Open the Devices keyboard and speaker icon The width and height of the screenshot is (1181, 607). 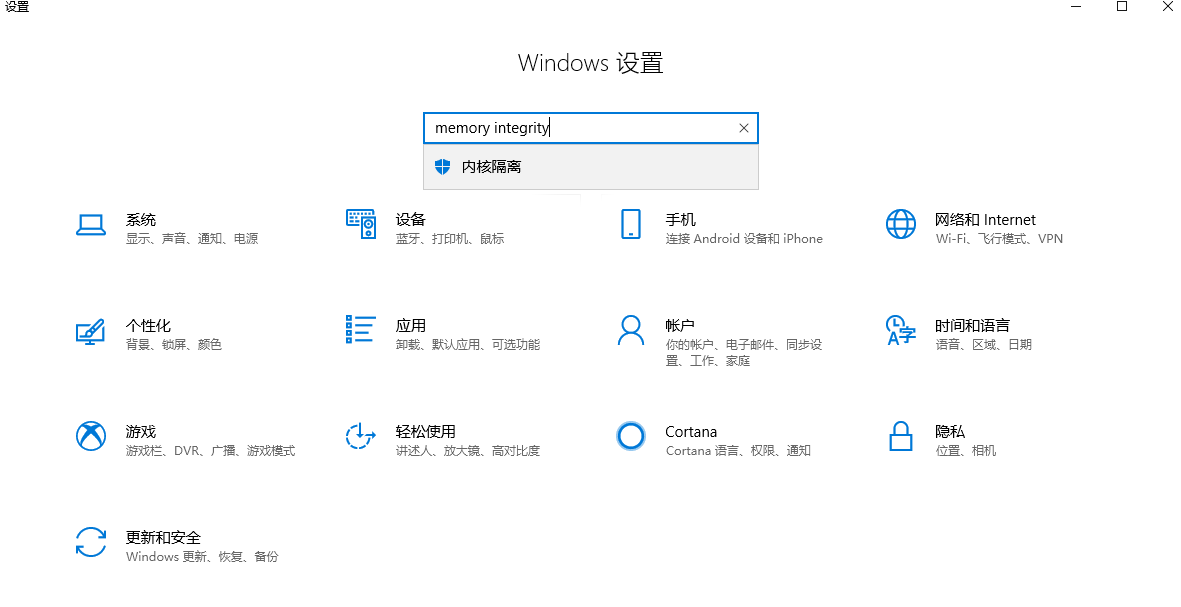pyautogui.click(x=360, y=225)
